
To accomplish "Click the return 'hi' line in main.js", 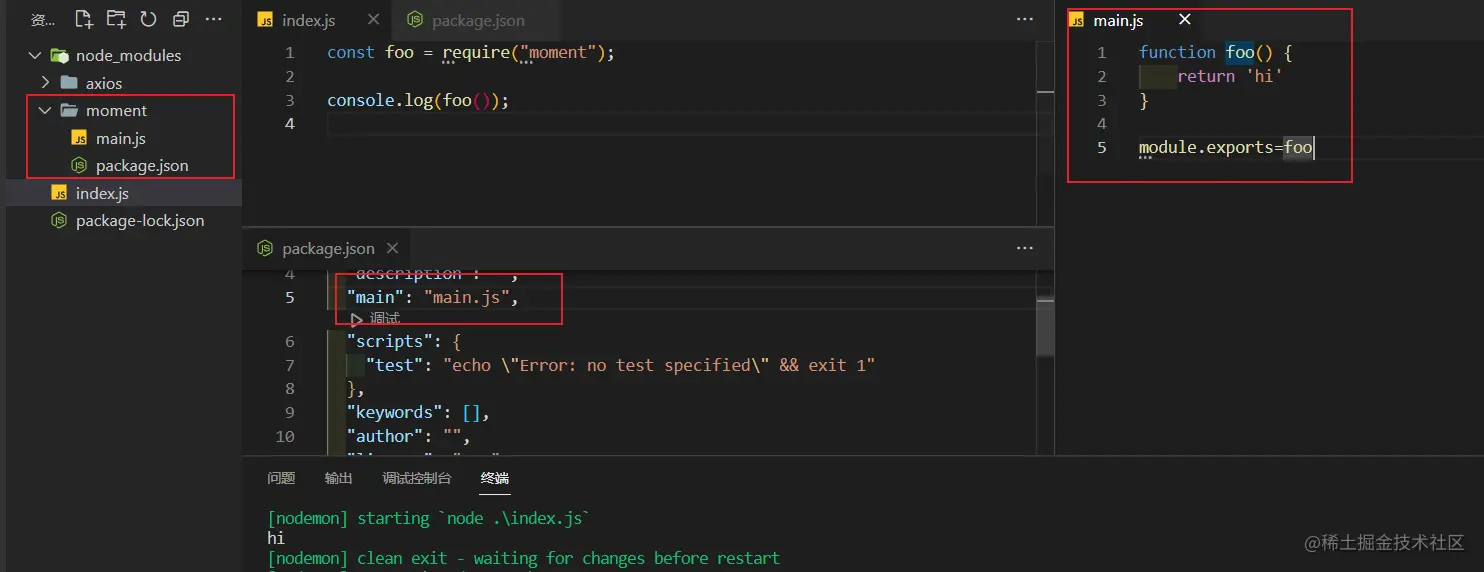I will [x=1230, y=76].
